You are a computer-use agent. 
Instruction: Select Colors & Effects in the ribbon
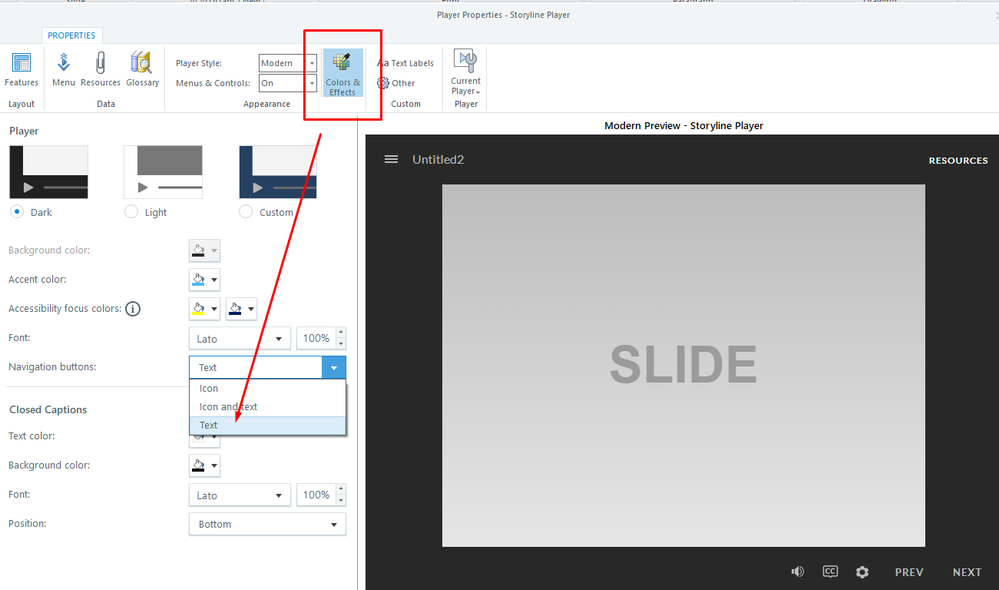tap(343, 73)
